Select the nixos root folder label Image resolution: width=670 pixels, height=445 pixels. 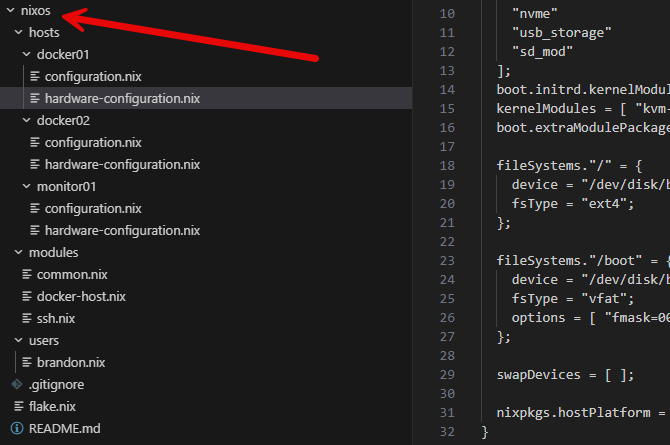pos(36,11)
